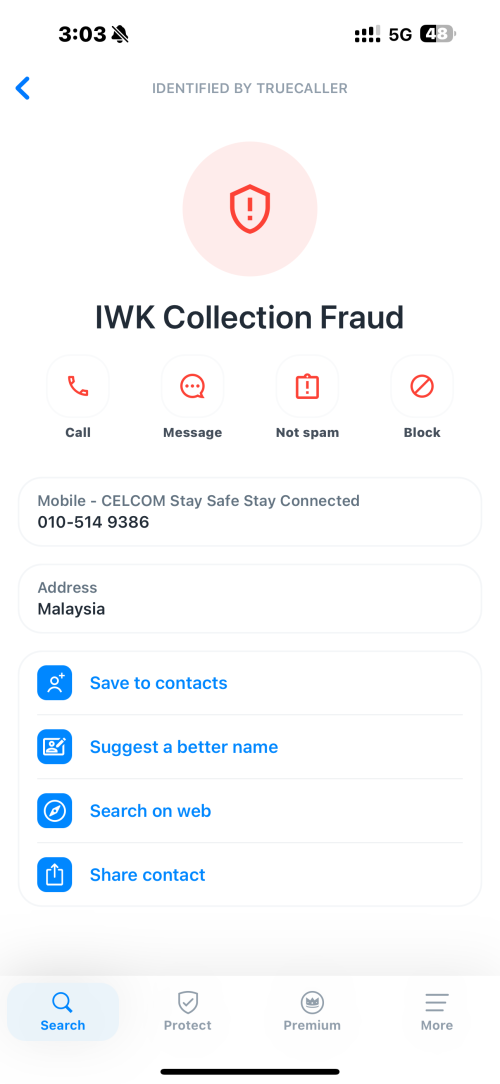Tap the IWK Collection Fraud name heading
Image resolution: width=500 pixels, height=1084 pixels.
pos(250,317)
